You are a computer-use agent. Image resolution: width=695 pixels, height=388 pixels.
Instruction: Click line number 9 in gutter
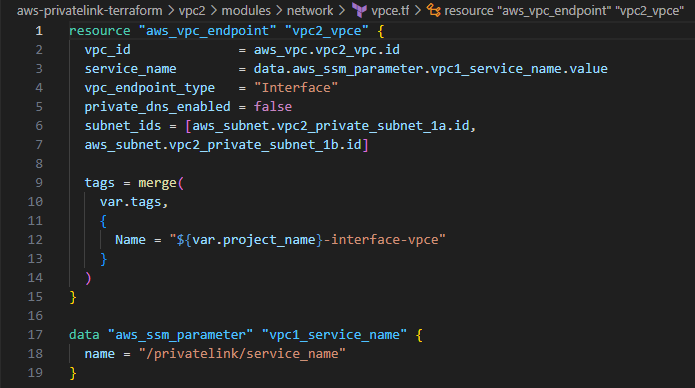39,183
